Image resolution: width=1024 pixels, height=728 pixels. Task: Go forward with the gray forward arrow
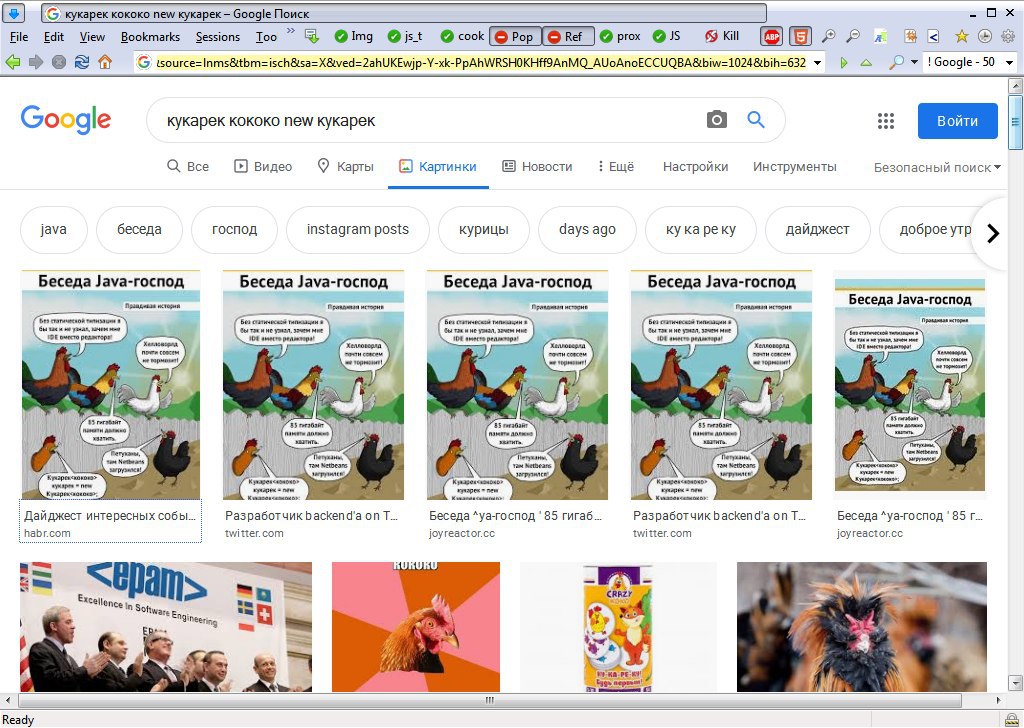[x=36, y=62]
